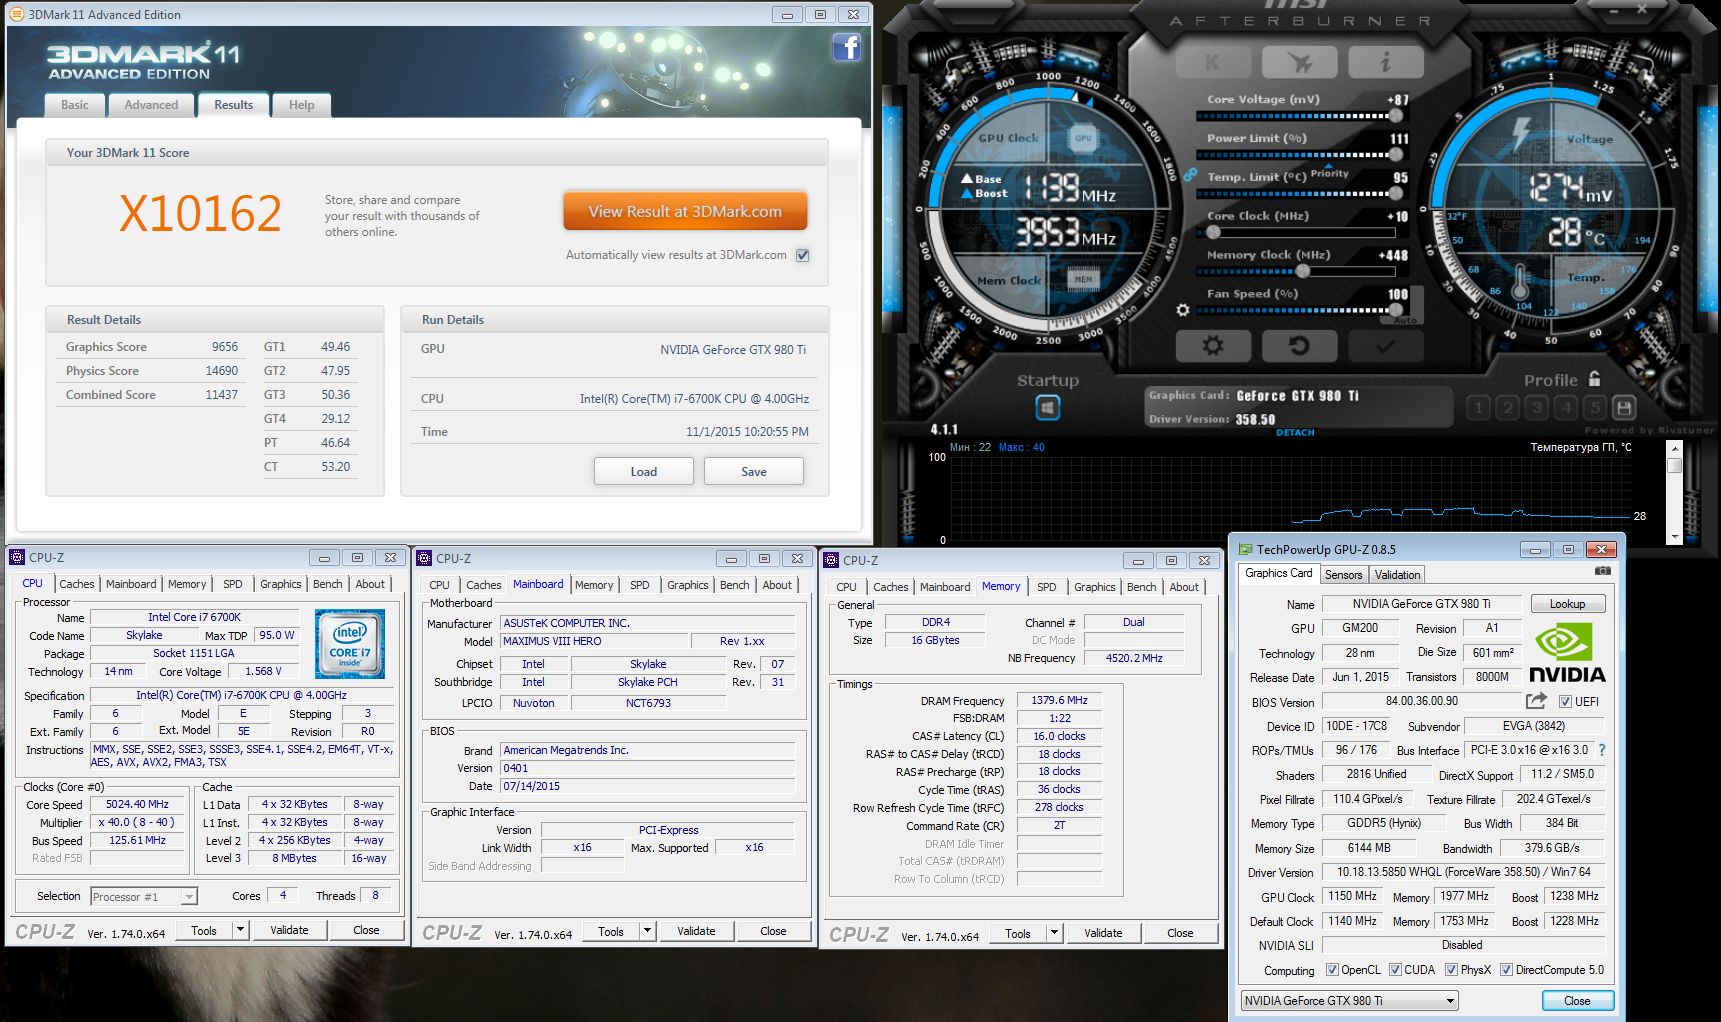Click the Power Limit slider handle
Image resolution: width=1721 pixels, height=1022 pixels.
click(x=1396, y=154)
